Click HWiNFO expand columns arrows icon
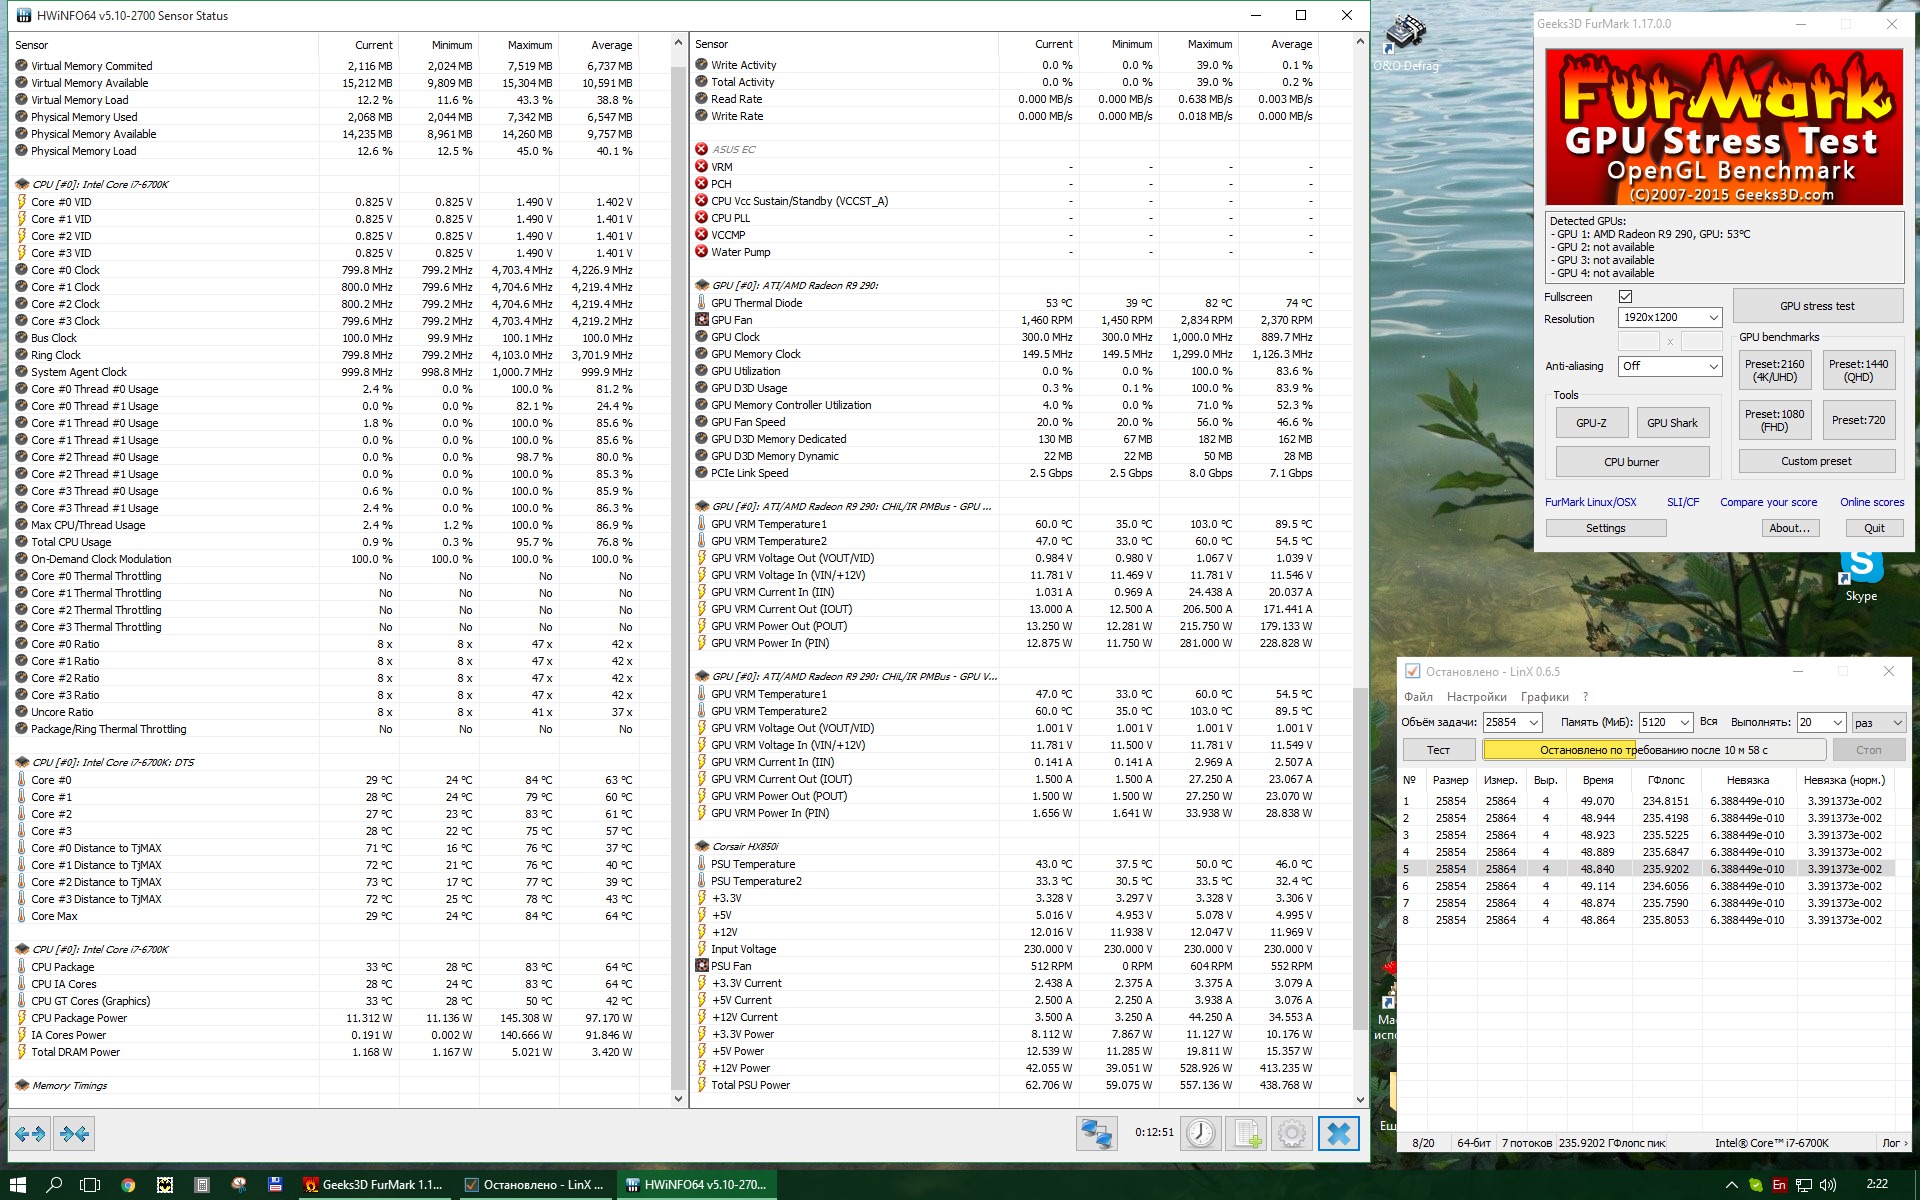The image size is (1920, 1200). tap(30, 1133)
